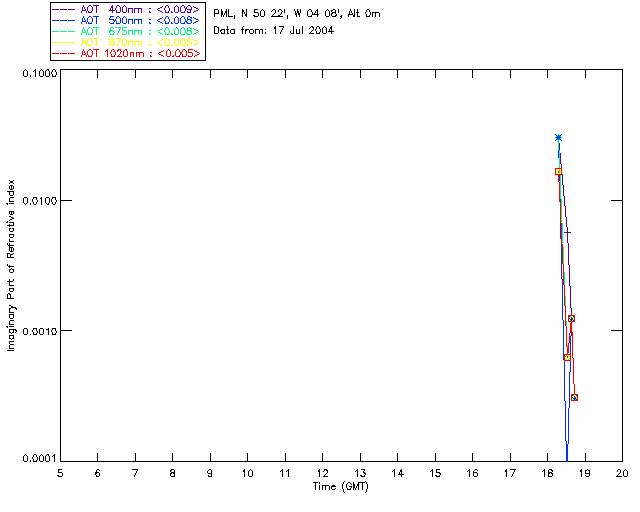This screenshot has height=512, width=640.
Task: Click the purple plus marker near 0.006
Action: pos(567,232)
